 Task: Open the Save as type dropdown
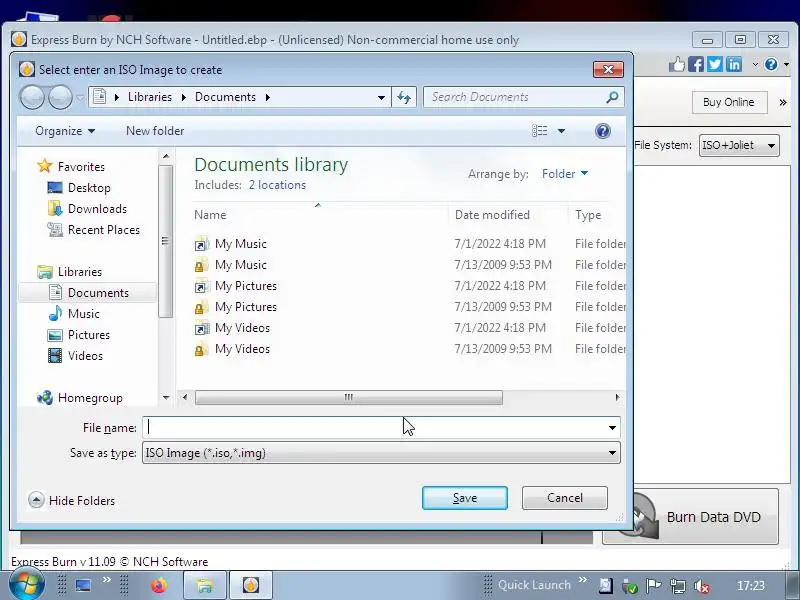click(x=381, y=453)
